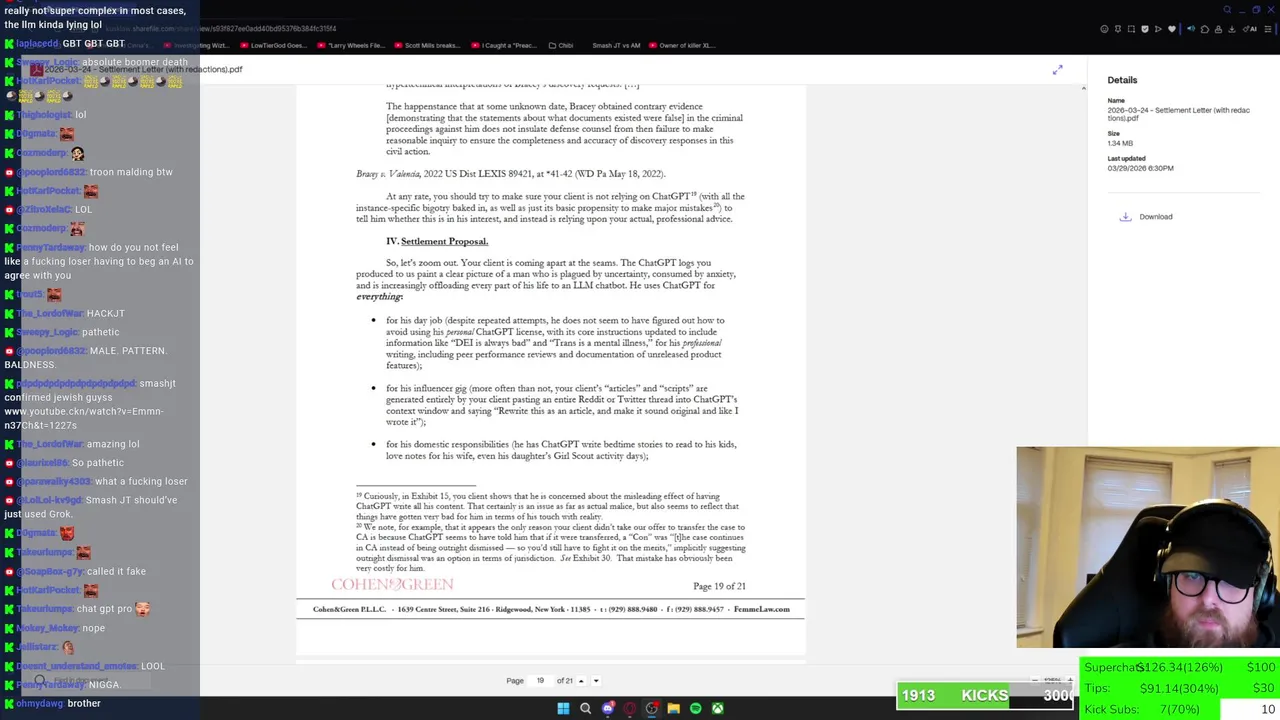Open the Larry Wheels File bookmark
The width and height of the screenshot is (1280, 720).
352,45
